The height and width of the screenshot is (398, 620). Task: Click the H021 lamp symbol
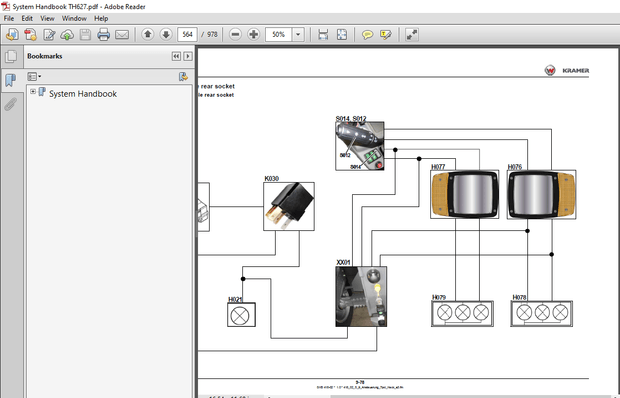[x=241, y=315]
